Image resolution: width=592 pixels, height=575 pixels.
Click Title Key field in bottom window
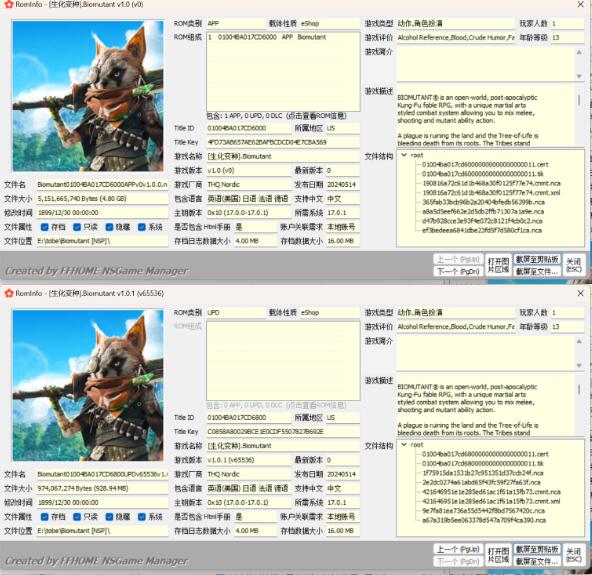283,432
